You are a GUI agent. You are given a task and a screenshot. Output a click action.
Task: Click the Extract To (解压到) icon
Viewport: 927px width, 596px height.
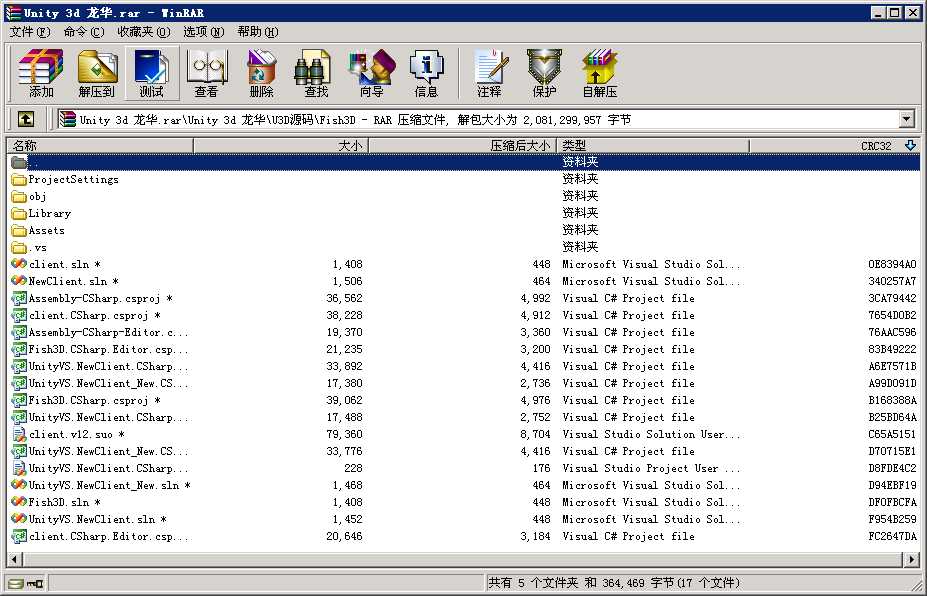97,73
